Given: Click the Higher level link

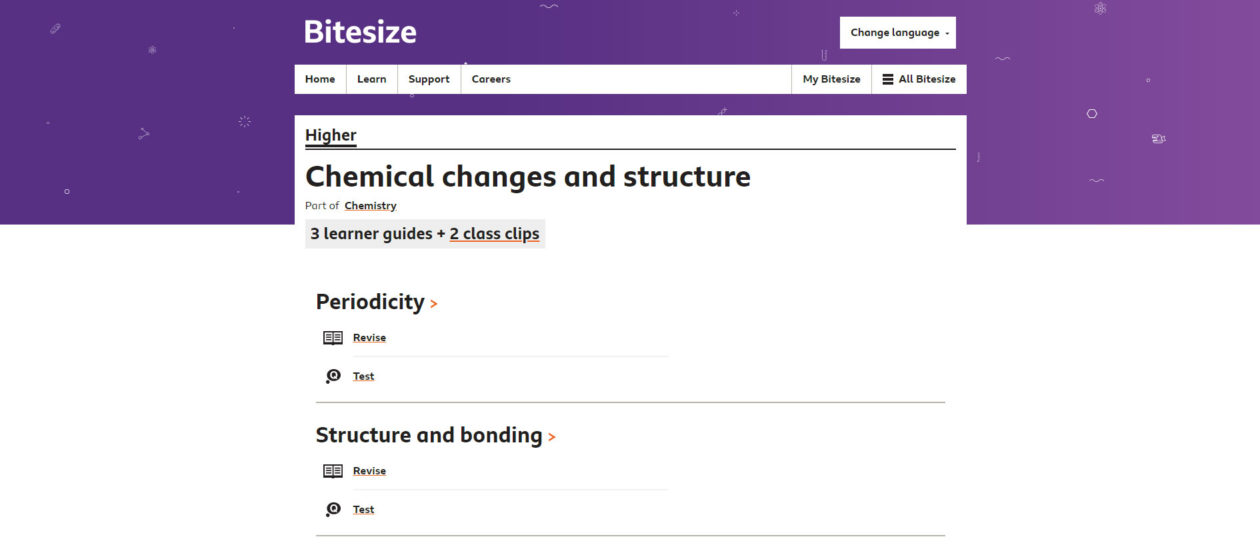Looking at the screenshot, I should [330, 135].
